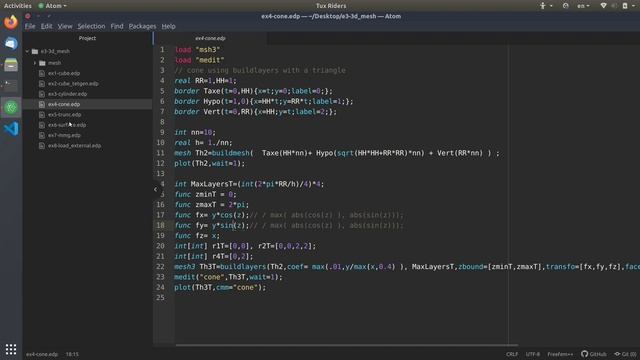Open the Help menu

pyautogui.click(x=168, y=26)
